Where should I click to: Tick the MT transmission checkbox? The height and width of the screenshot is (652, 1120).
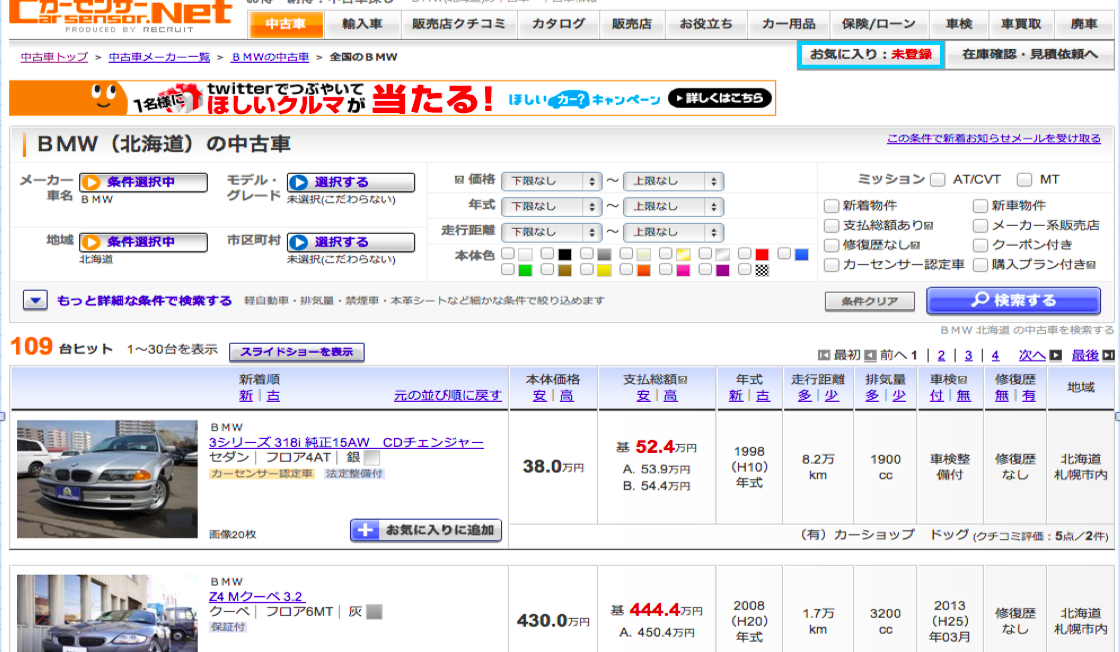(1024, 180)
